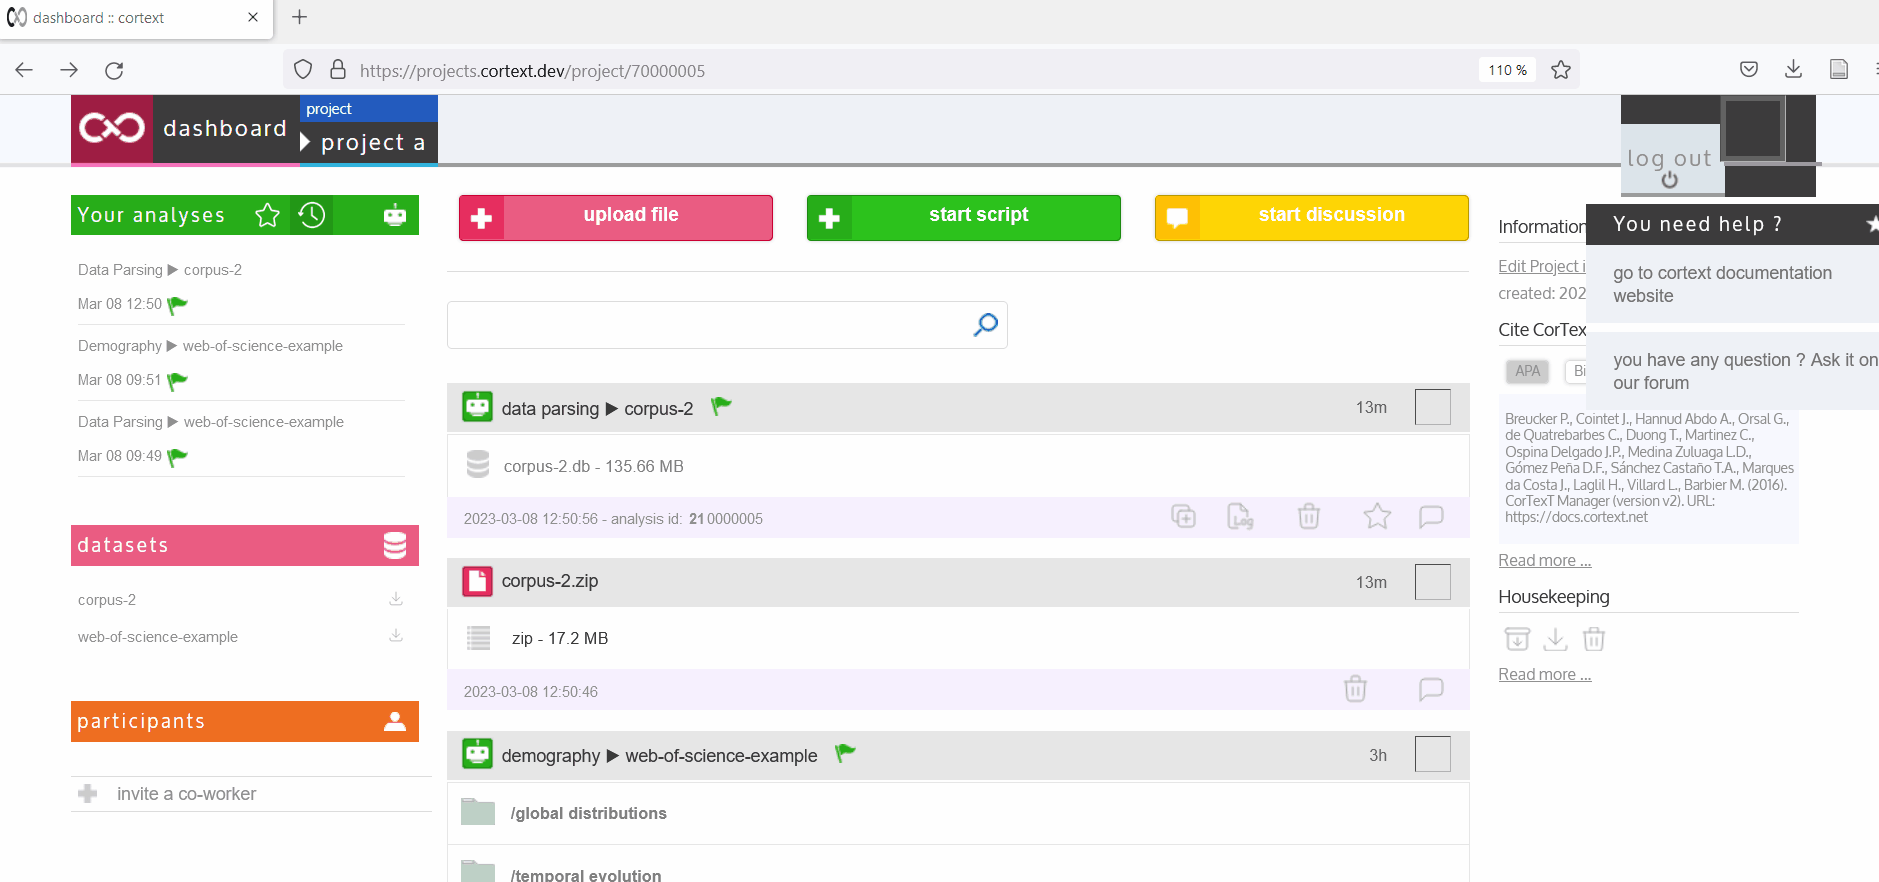Screen dimensions: 1879x882
Task: Comment on the data parsing corpus-2 analysis
Action: [1431, 516]
